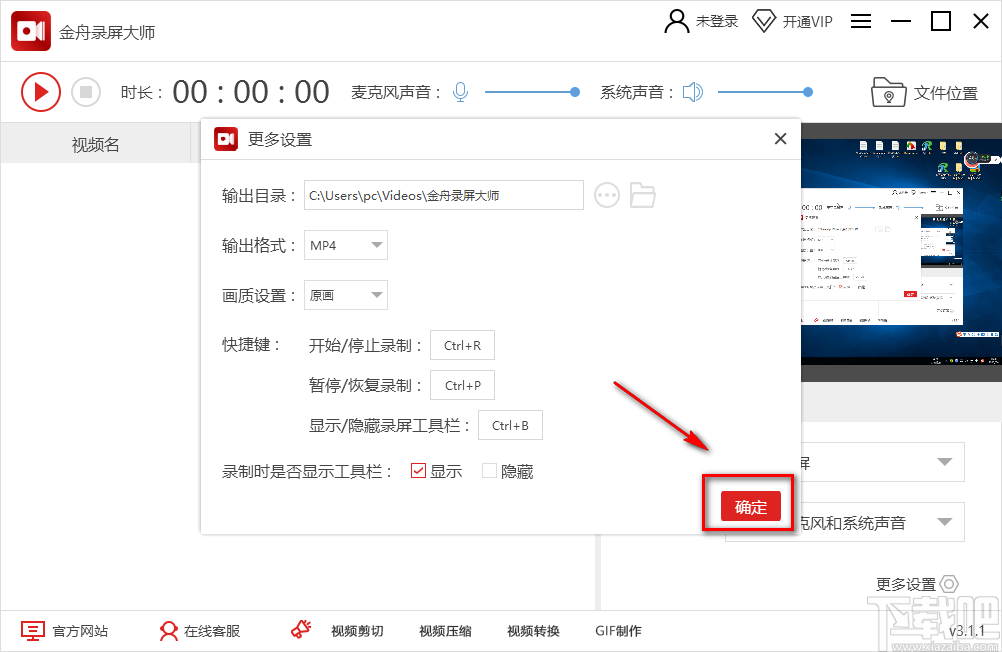Image resolution: width=1002 pixels, height=652 pixels.
Task: Maximize the application window
Action: pyautogui.click(x=941, y=21)
